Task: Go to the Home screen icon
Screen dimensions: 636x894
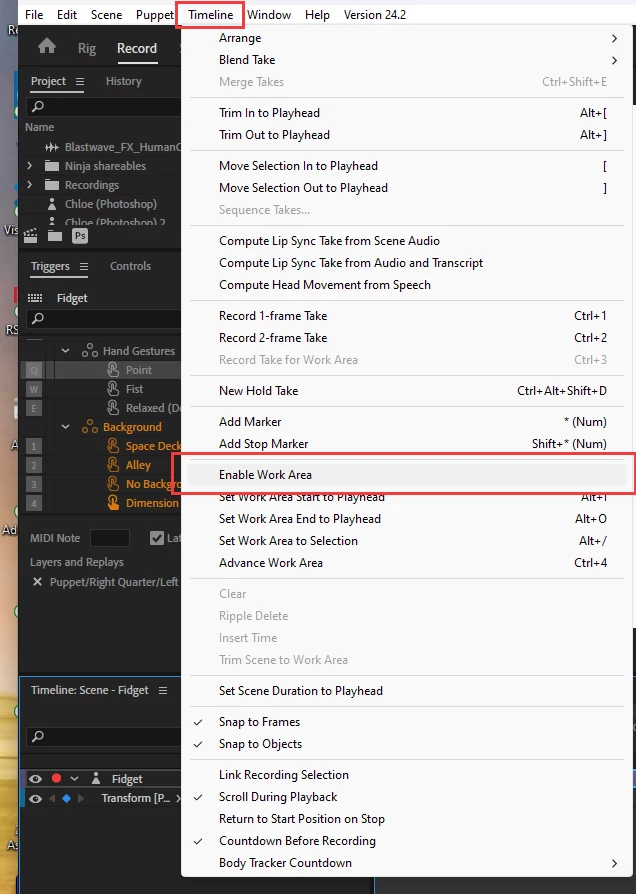Action: pos(47,46)
